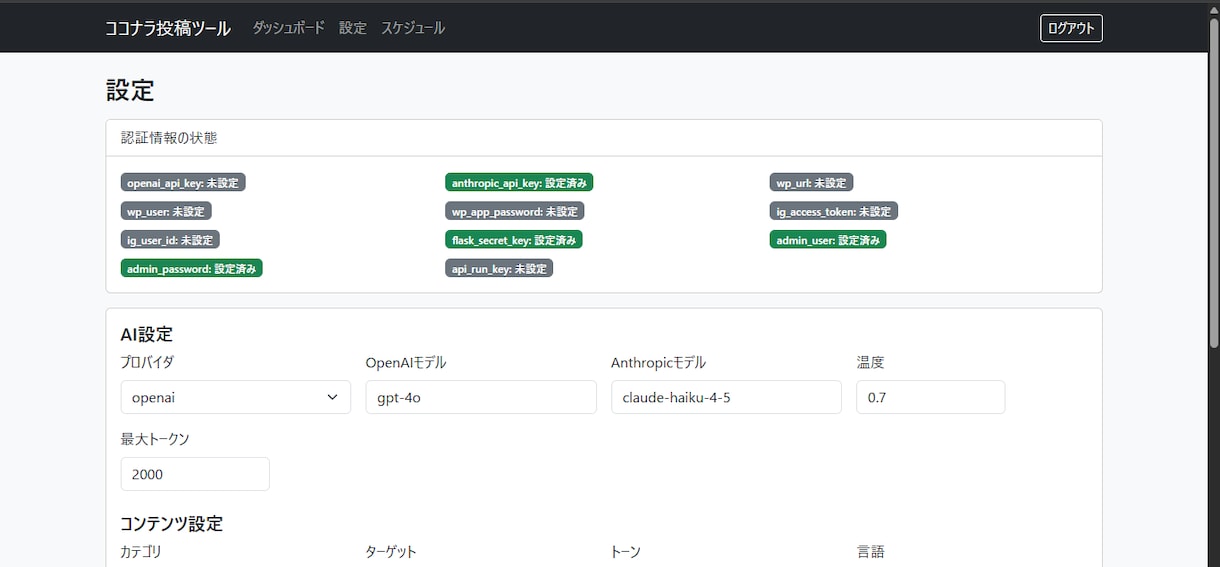Click the wp_app_password: 未設定 badge
Viewport: 1220px width, 567px height.
pyautogui.click(x=515, y=212)
